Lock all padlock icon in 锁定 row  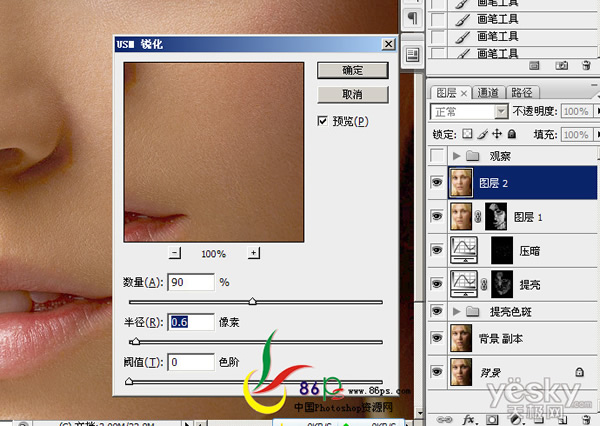[512, 134]
